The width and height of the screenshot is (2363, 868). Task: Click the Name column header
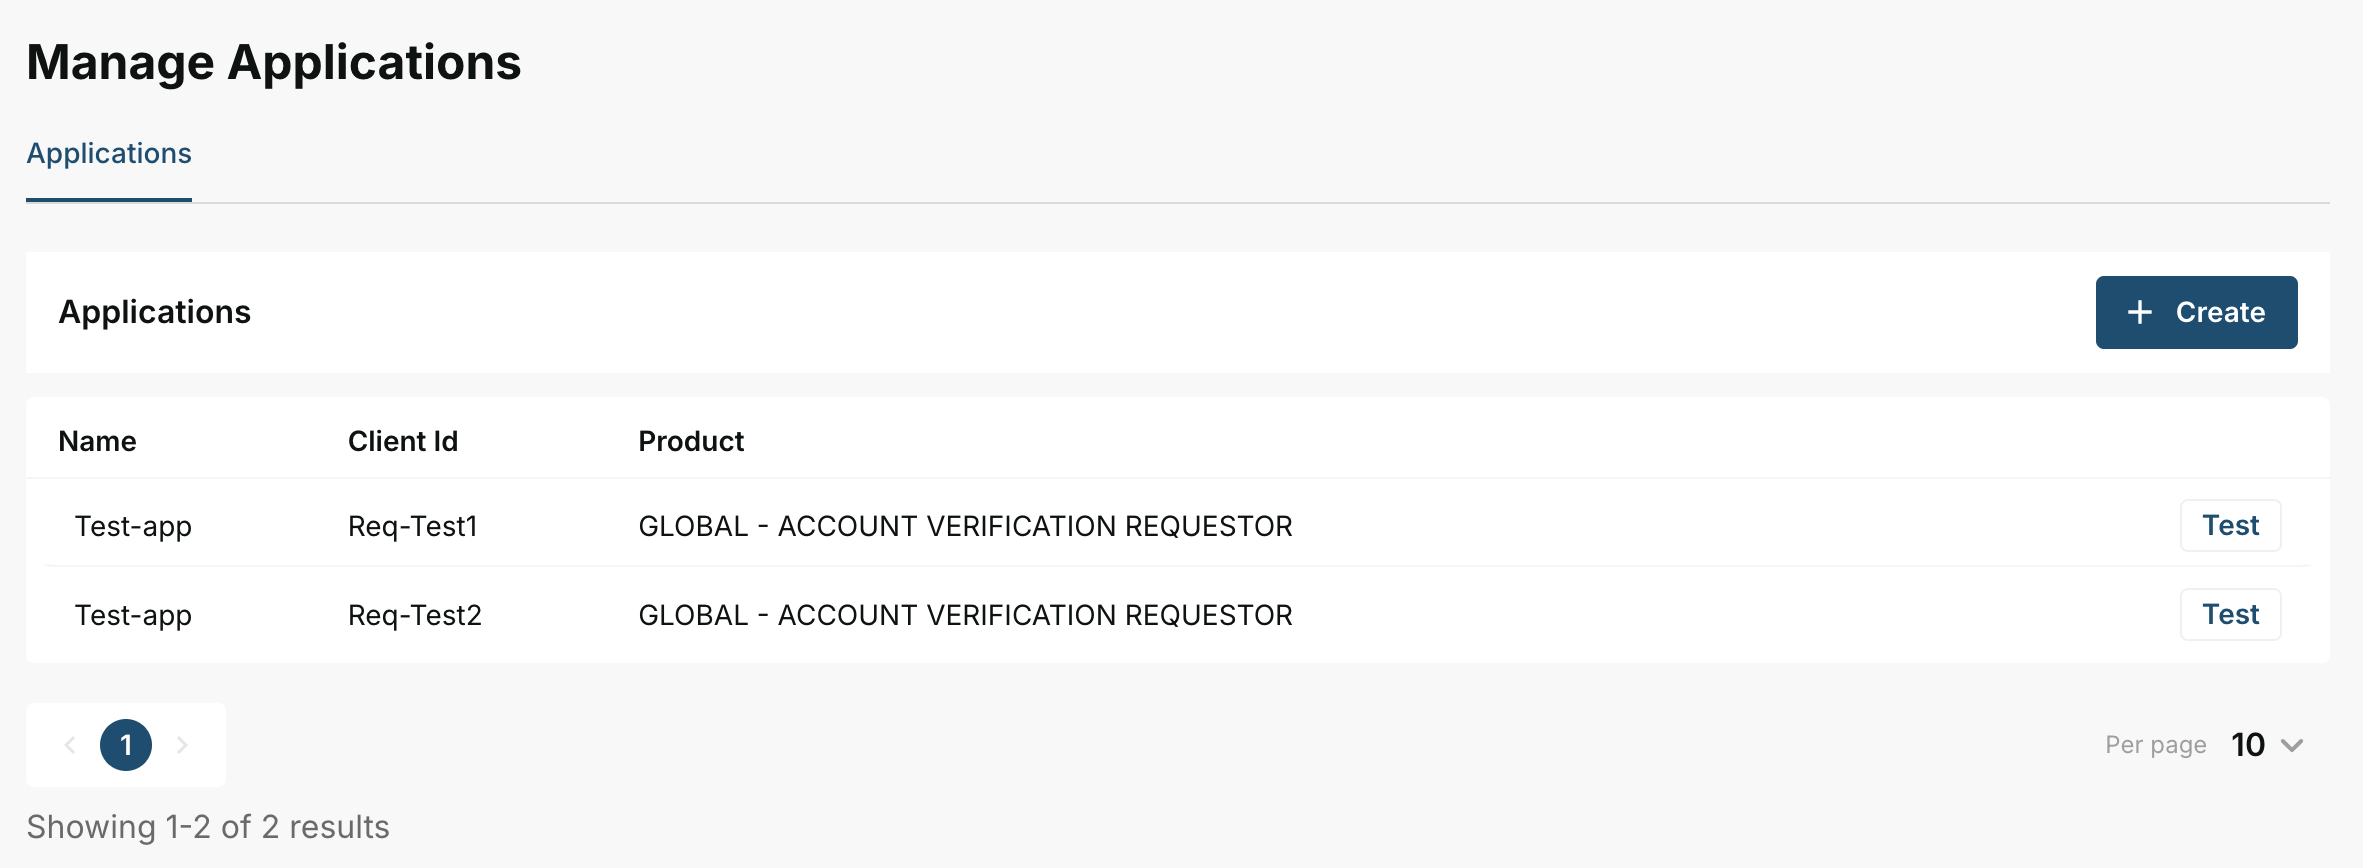97,442
